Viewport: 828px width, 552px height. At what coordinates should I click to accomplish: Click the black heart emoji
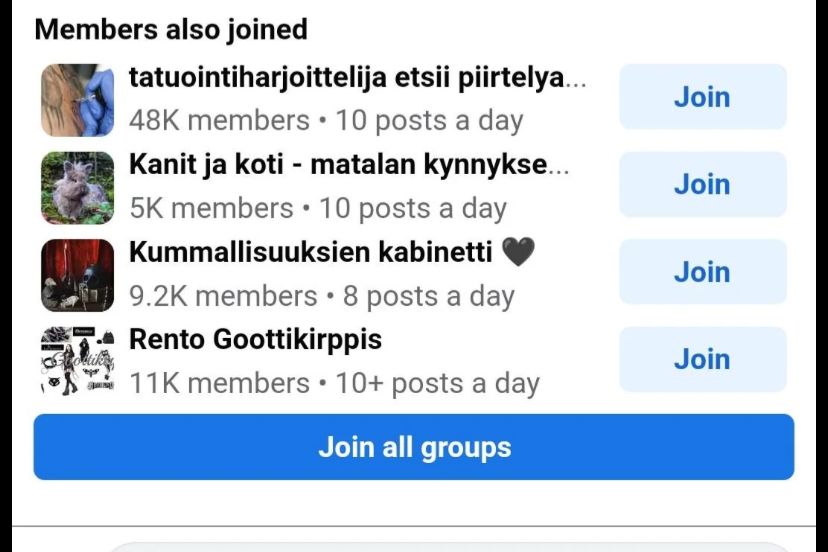pyautogui.click(x=517, y=252)
